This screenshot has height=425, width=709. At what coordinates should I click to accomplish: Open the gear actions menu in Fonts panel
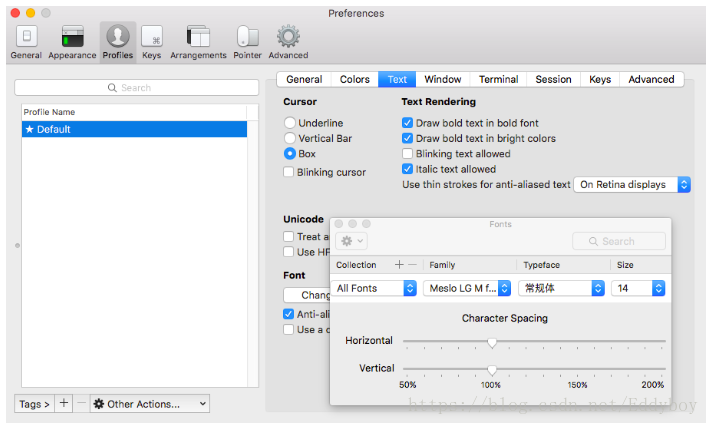(351, 241)
